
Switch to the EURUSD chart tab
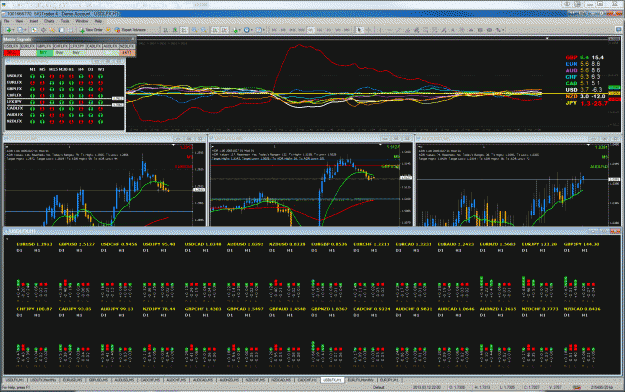pos(72,380)
